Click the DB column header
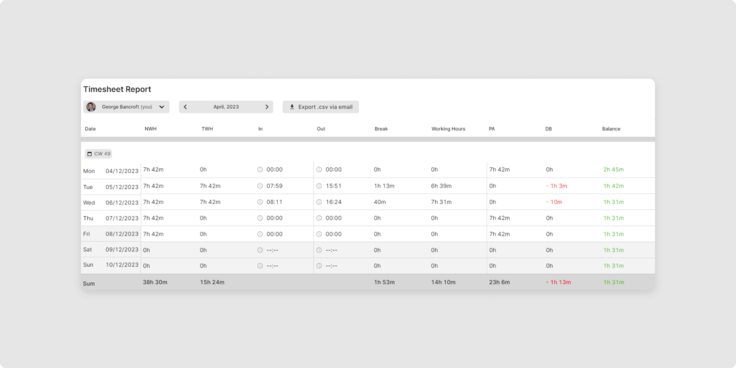The height and width of the screenshot is (368, 736). 548,129
